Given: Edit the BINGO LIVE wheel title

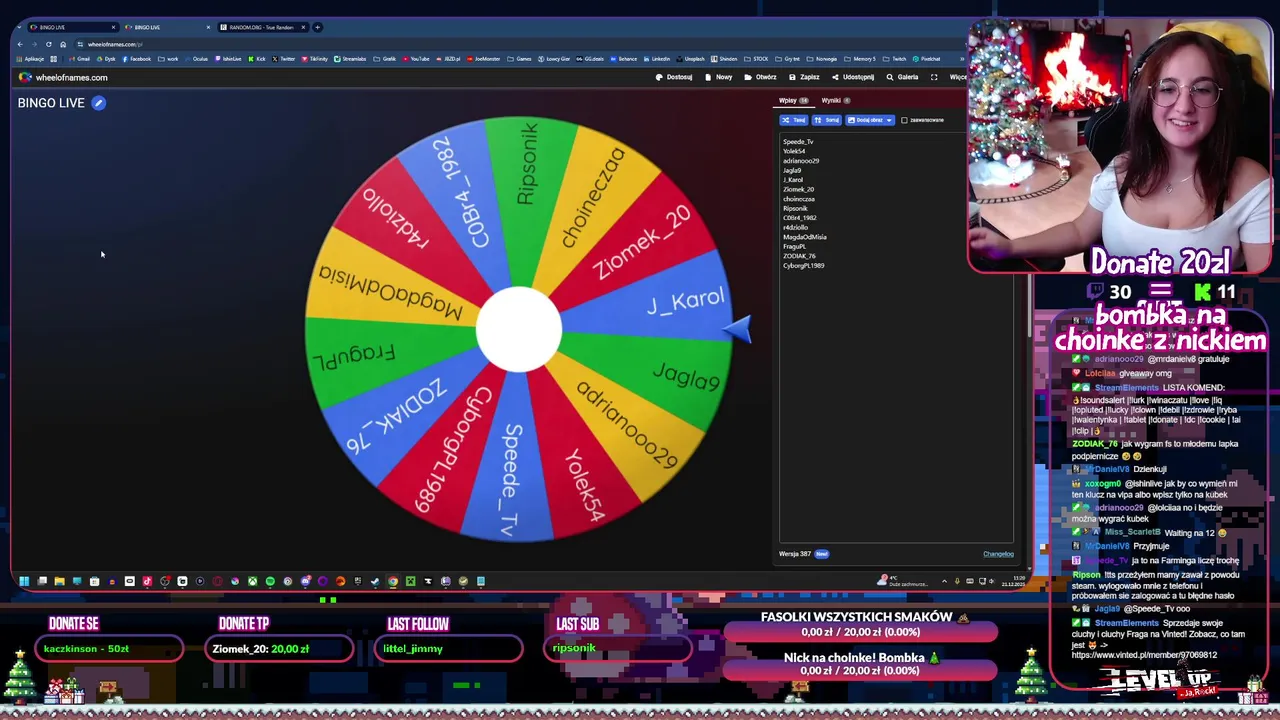Looking at the screenshot, I should (x=98, y=103).
